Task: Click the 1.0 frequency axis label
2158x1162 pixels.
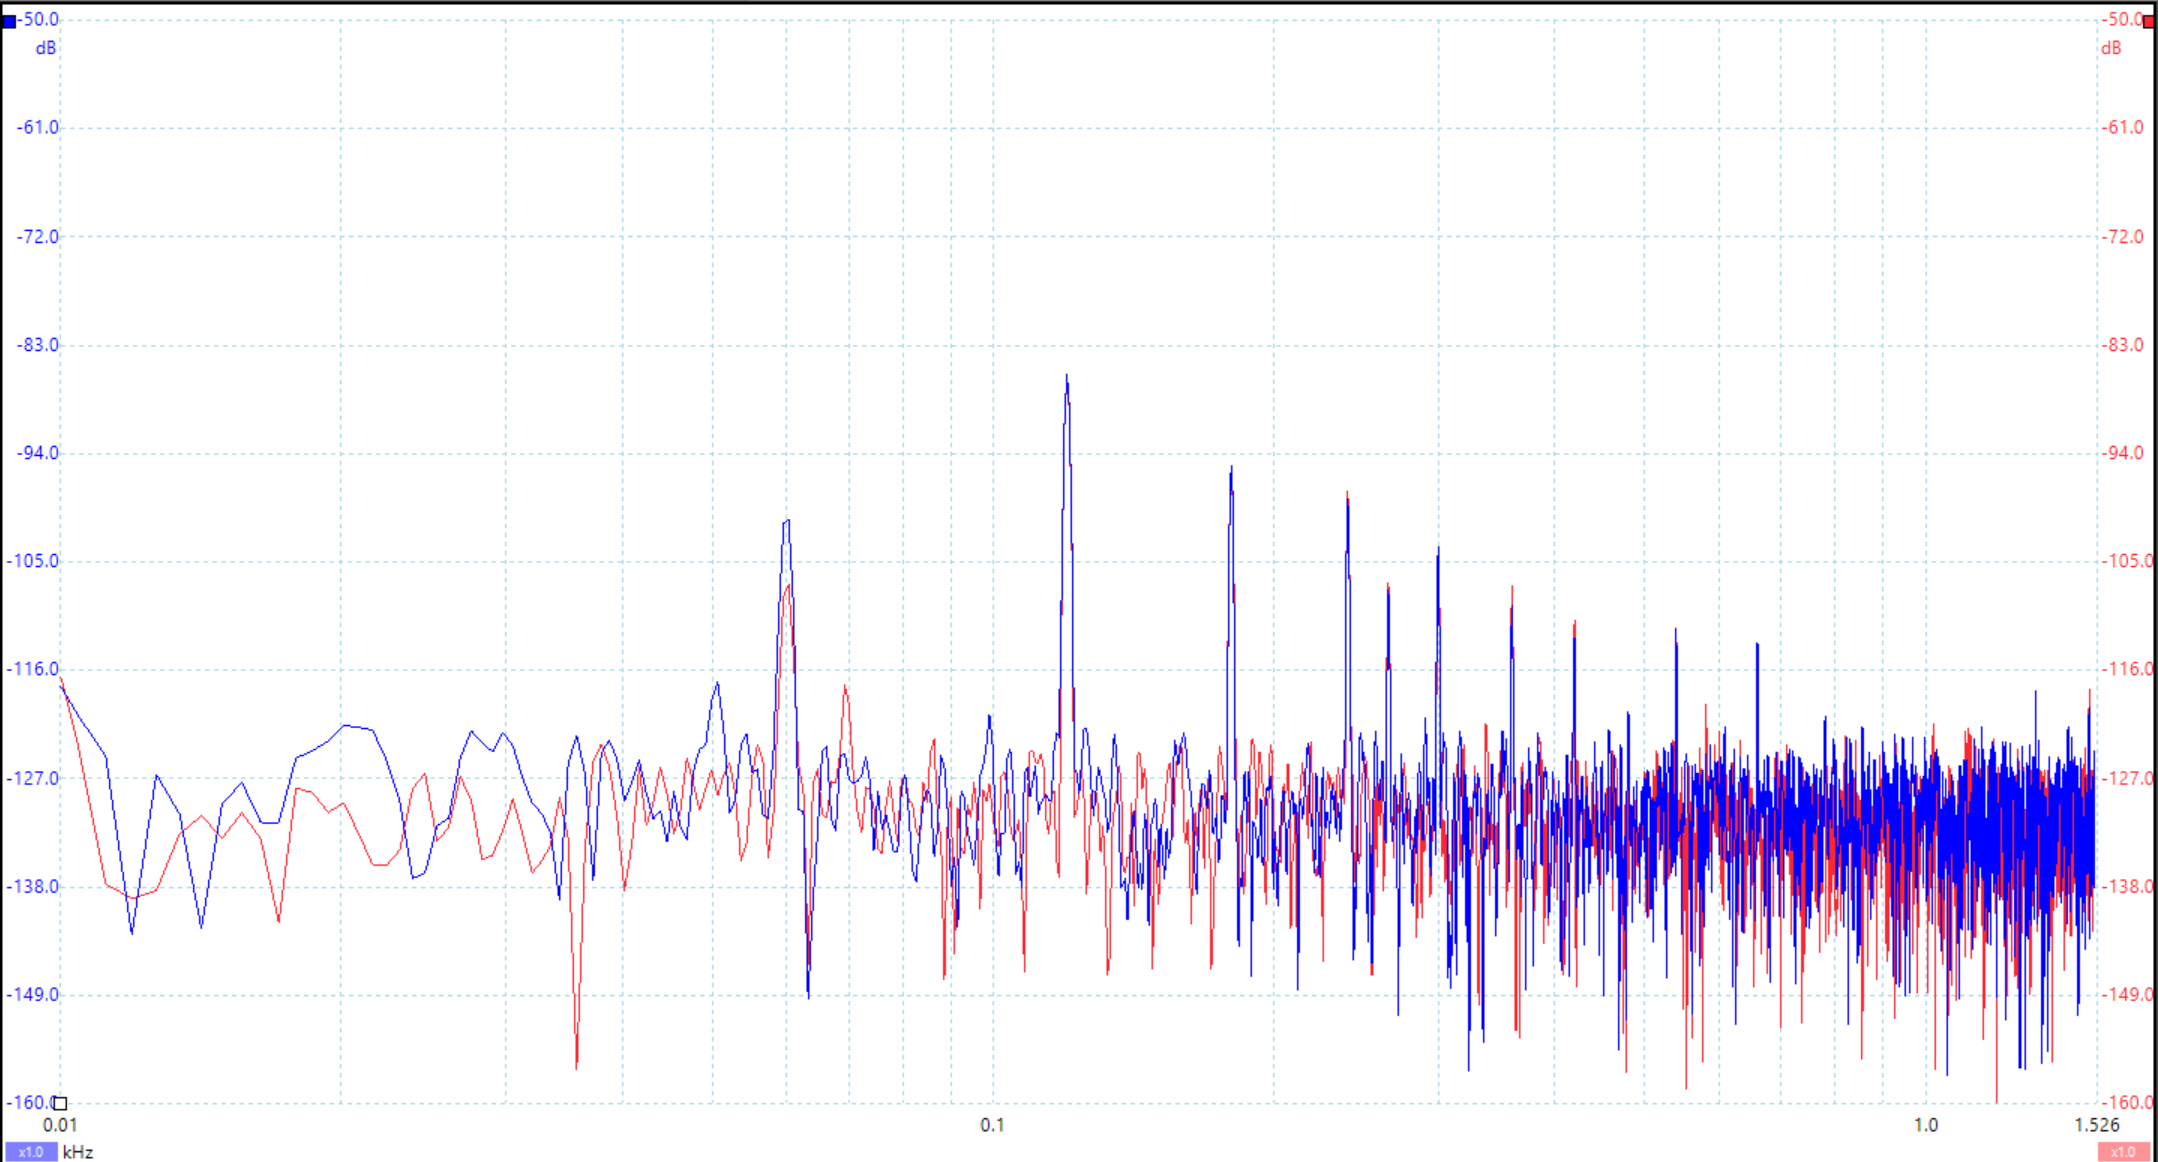Action: point(1926,1125)
